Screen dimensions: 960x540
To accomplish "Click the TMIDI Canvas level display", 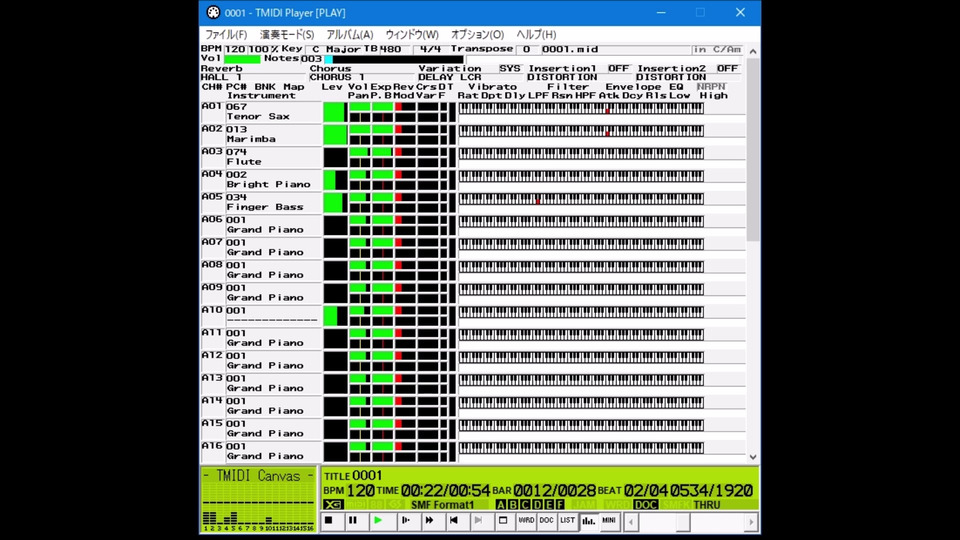I will (258, 500).
